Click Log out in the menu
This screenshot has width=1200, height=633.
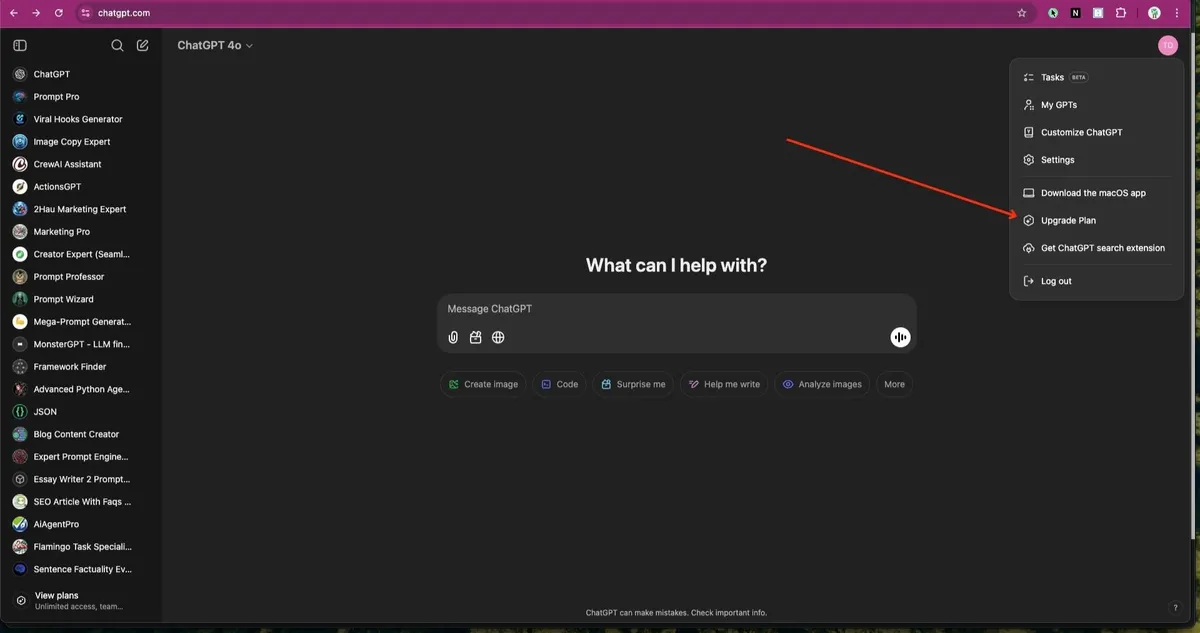point(1055,281)
